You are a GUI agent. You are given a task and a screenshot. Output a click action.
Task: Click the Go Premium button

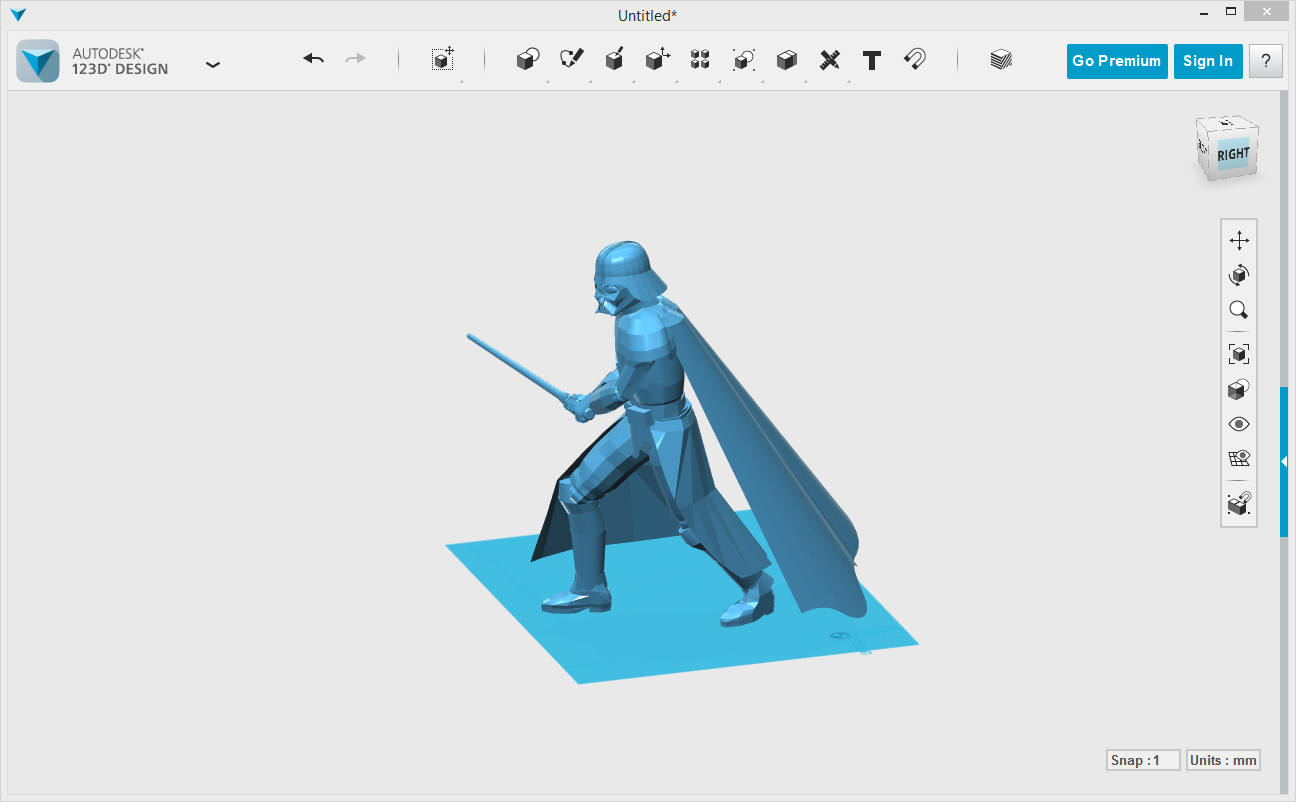pos(1116,61)
